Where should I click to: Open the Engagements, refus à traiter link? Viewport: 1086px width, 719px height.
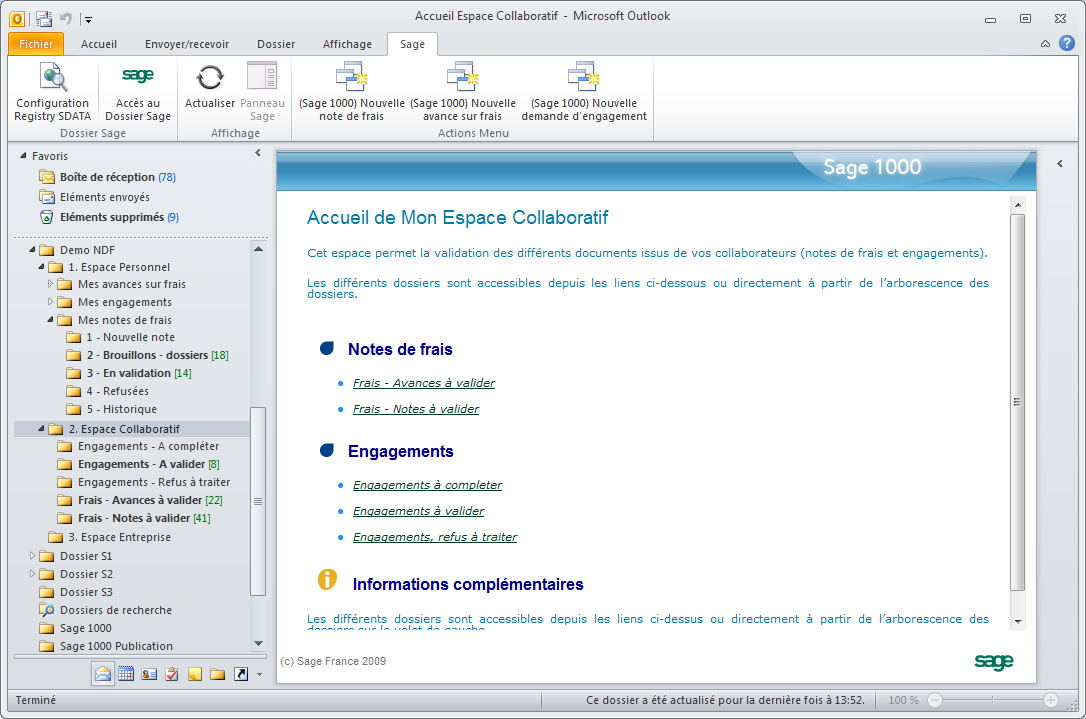tap(435, 538)
